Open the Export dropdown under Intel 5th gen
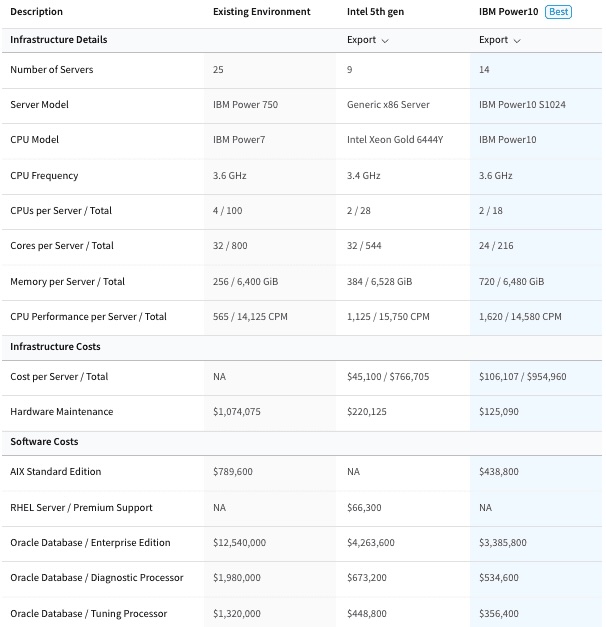 [x=368, y=40]
